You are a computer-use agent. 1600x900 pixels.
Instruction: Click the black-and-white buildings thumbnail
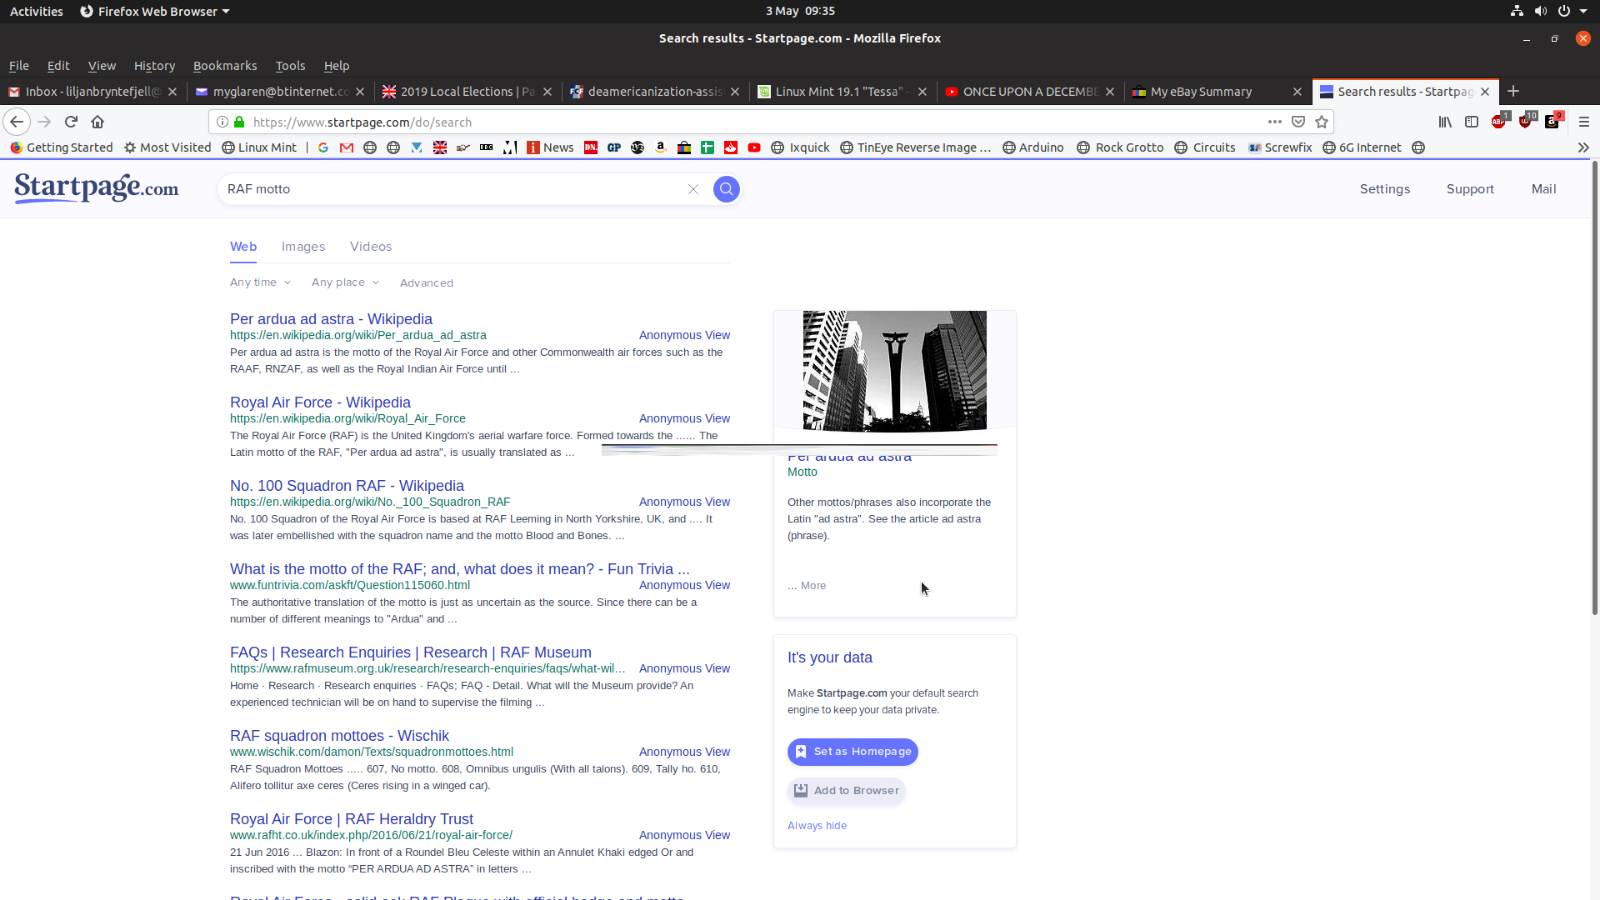pos(895,371)
